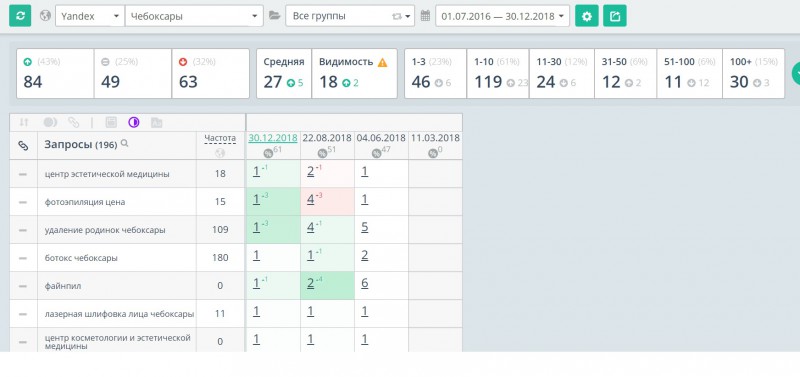Click the save icon in table toolbar
The width and height of the screenshot is (800, 377).
(111, 122)
